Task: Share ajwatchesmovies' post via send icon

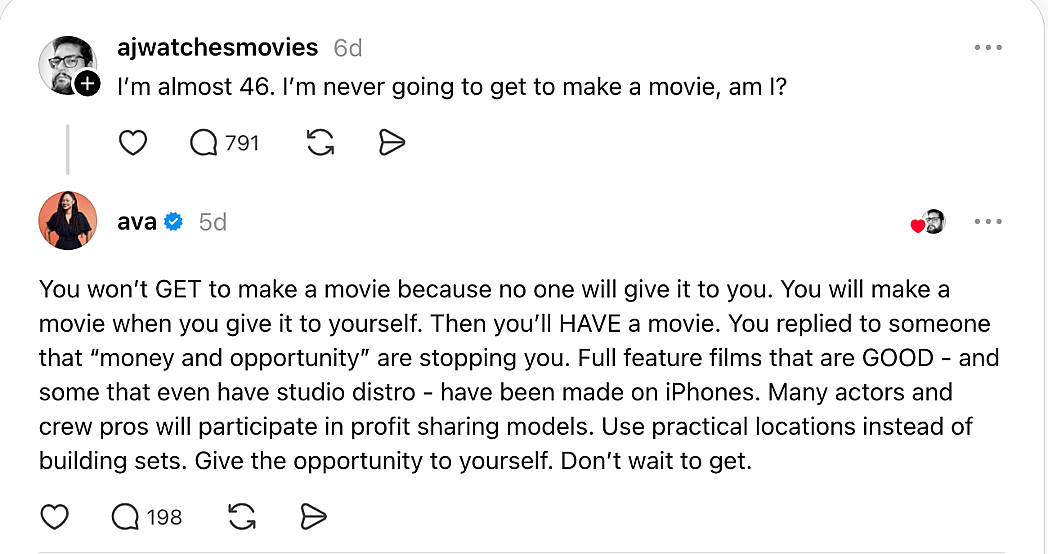Action: 392,143
